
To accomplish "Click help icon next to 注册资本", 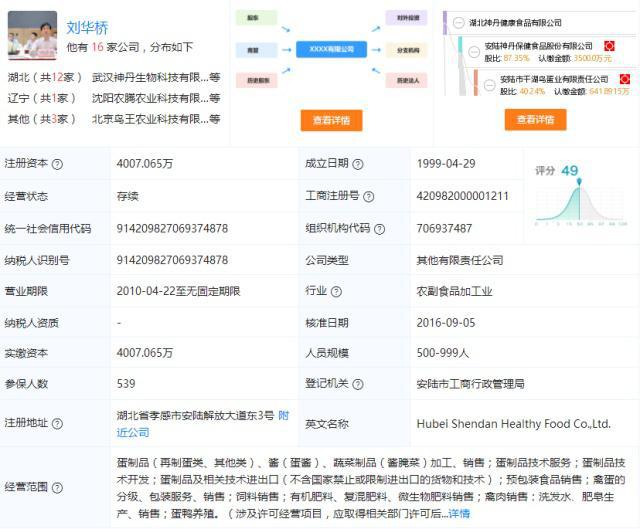I will [58, 164].
